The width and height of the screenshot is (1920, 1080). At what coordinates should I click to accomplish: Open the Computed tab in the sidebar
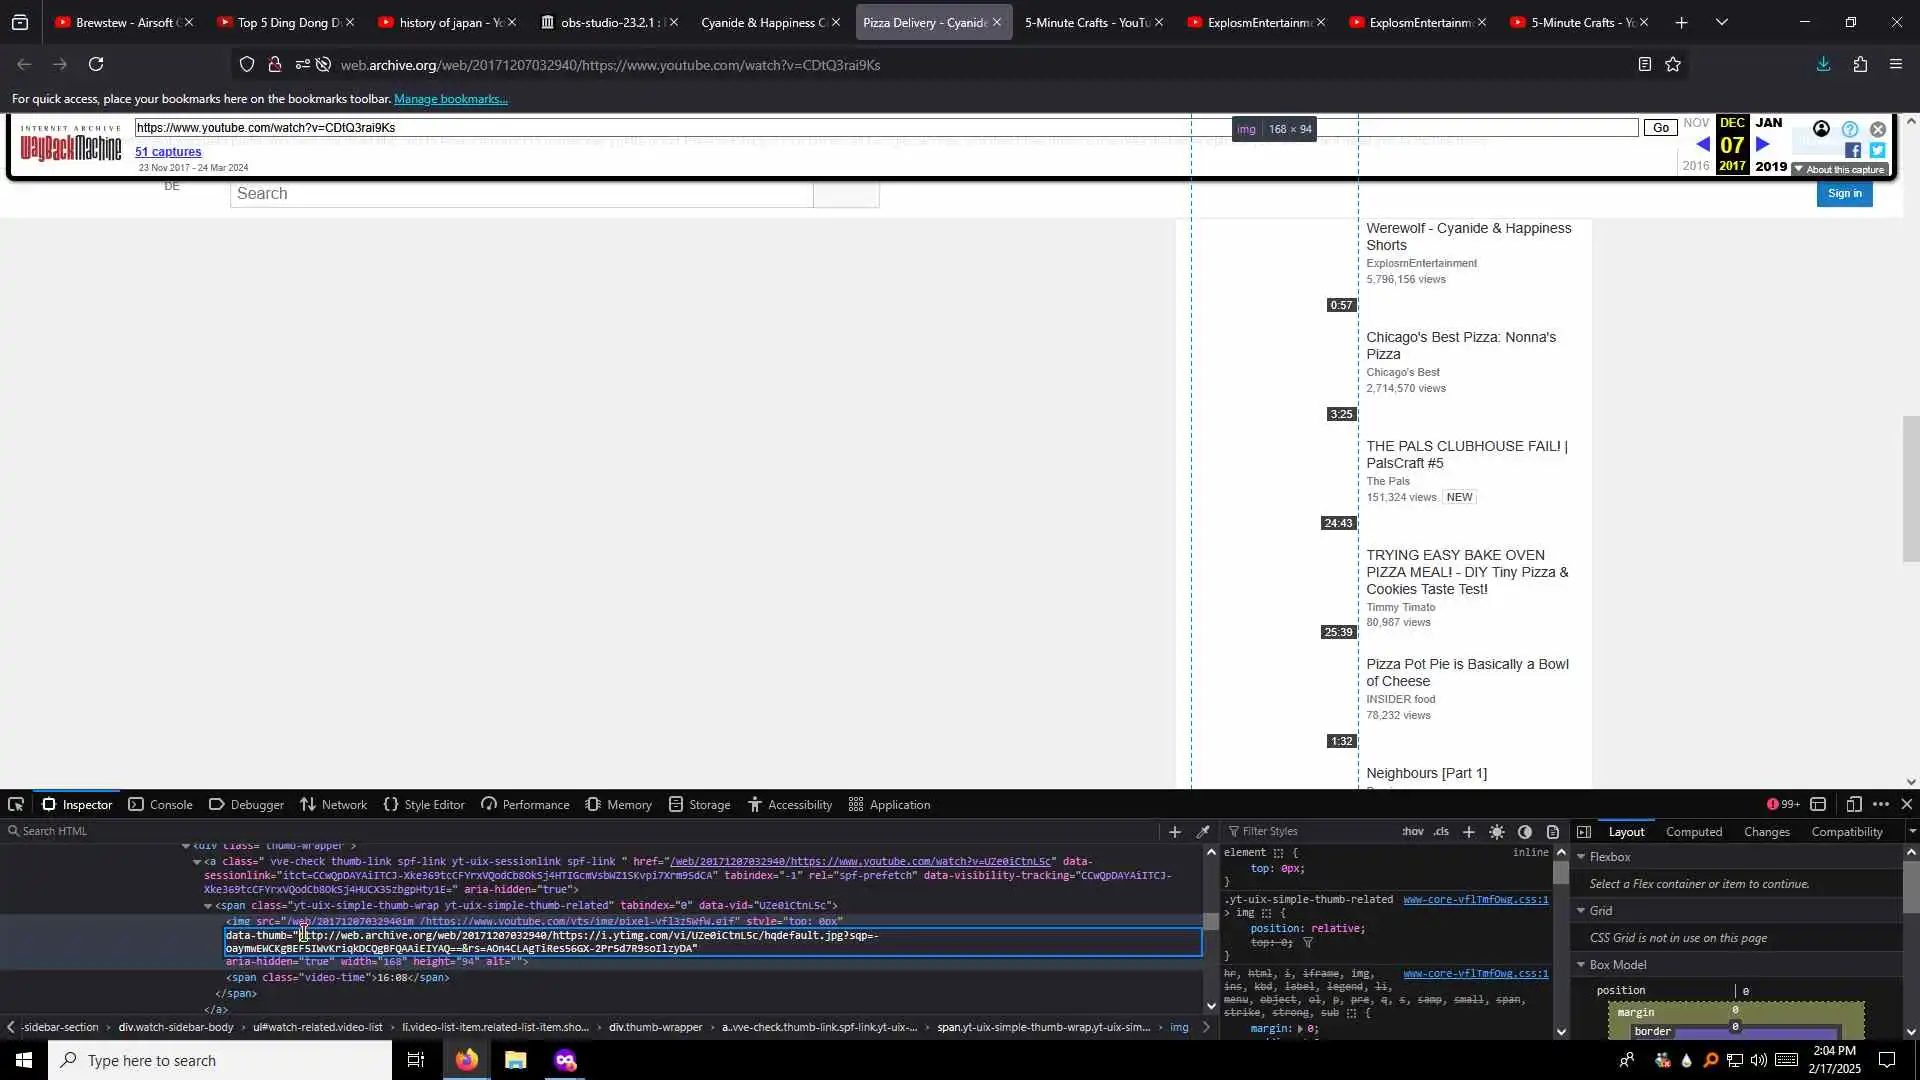click(x=1693, y=832)
